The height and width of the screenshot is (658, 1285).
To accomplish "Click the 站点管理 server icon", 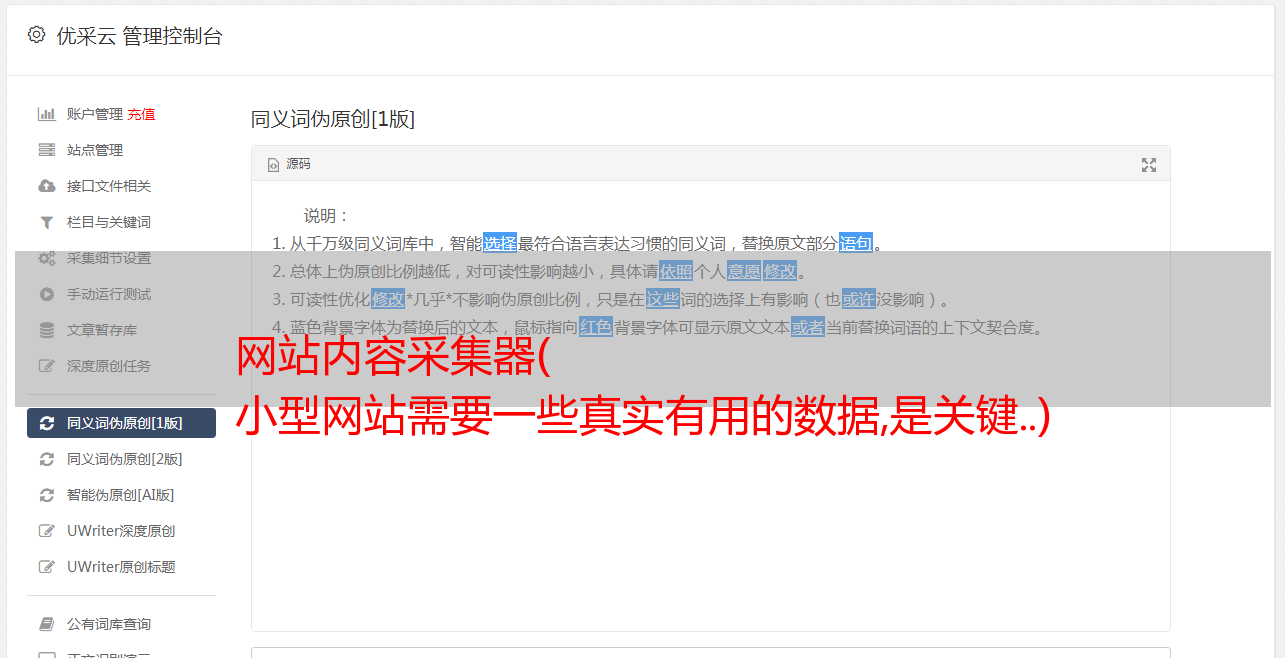I will tap(46, 150).
